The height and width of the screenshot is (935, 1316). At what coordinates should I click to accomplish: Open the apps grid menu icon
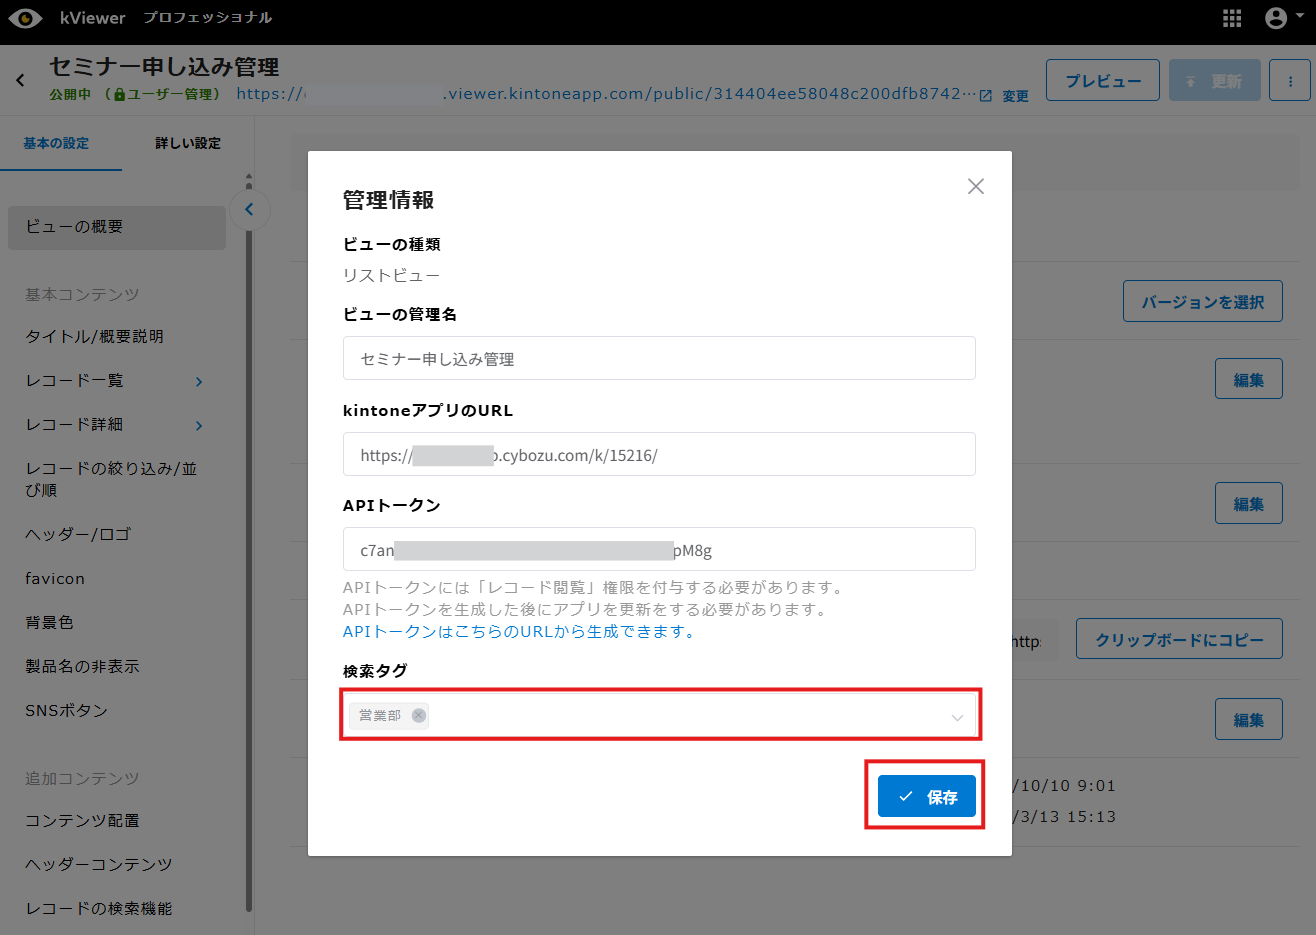1232,18
